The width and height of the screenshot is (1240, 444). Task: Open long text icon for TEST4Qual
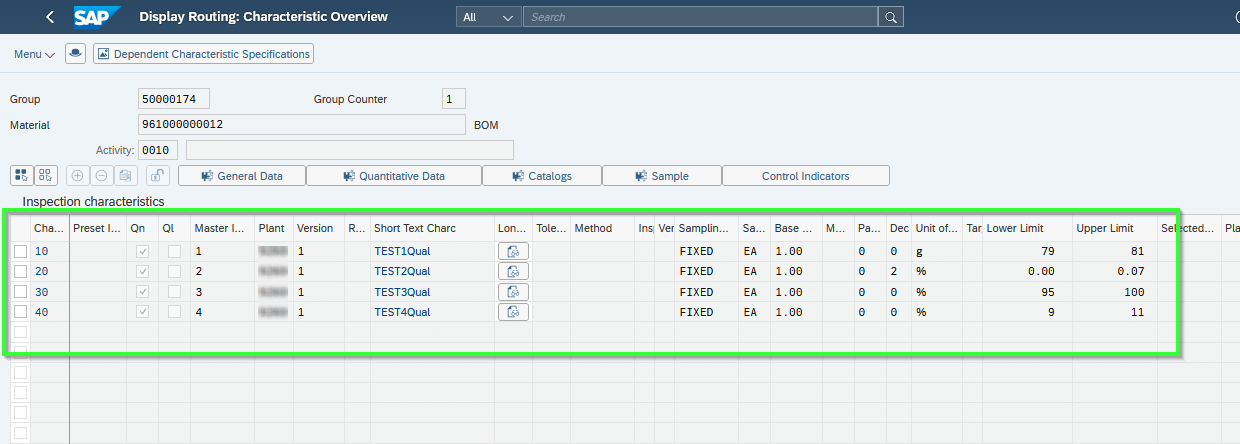pos(513,312)
